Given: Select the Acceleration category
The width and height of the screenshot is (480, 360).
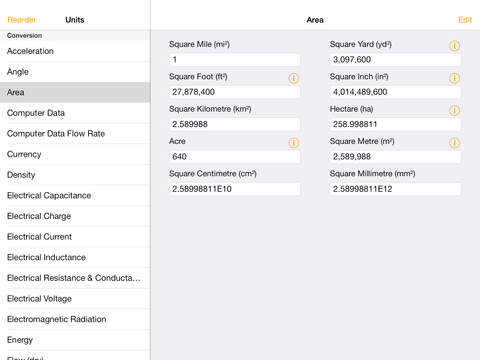Looking at the screenshot, I should click(x=75, y=51).
